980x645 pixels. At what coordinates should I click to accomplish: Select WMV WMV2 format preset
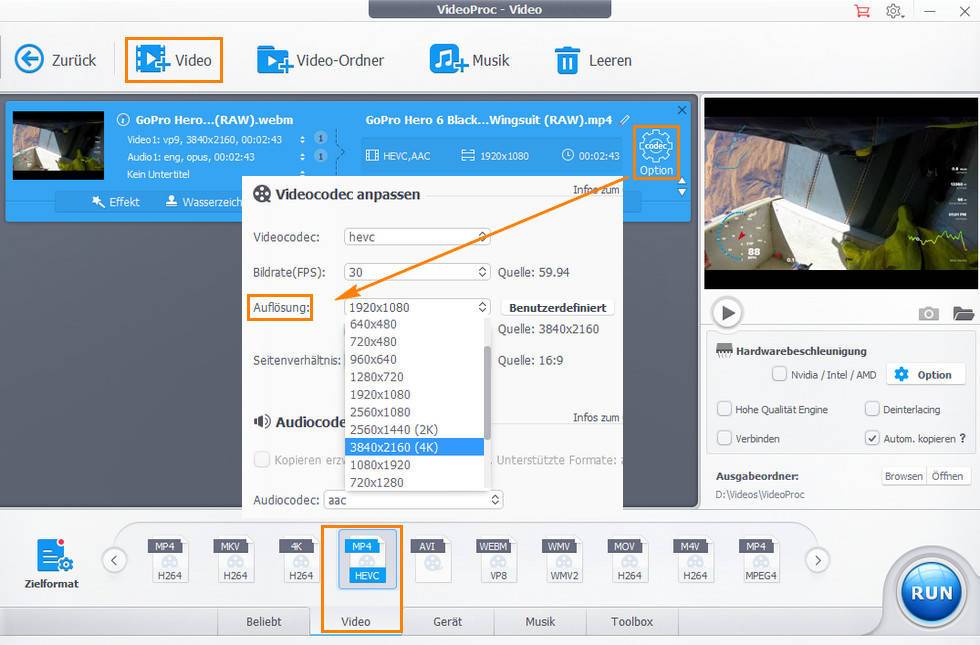click(x=563, y=561)
